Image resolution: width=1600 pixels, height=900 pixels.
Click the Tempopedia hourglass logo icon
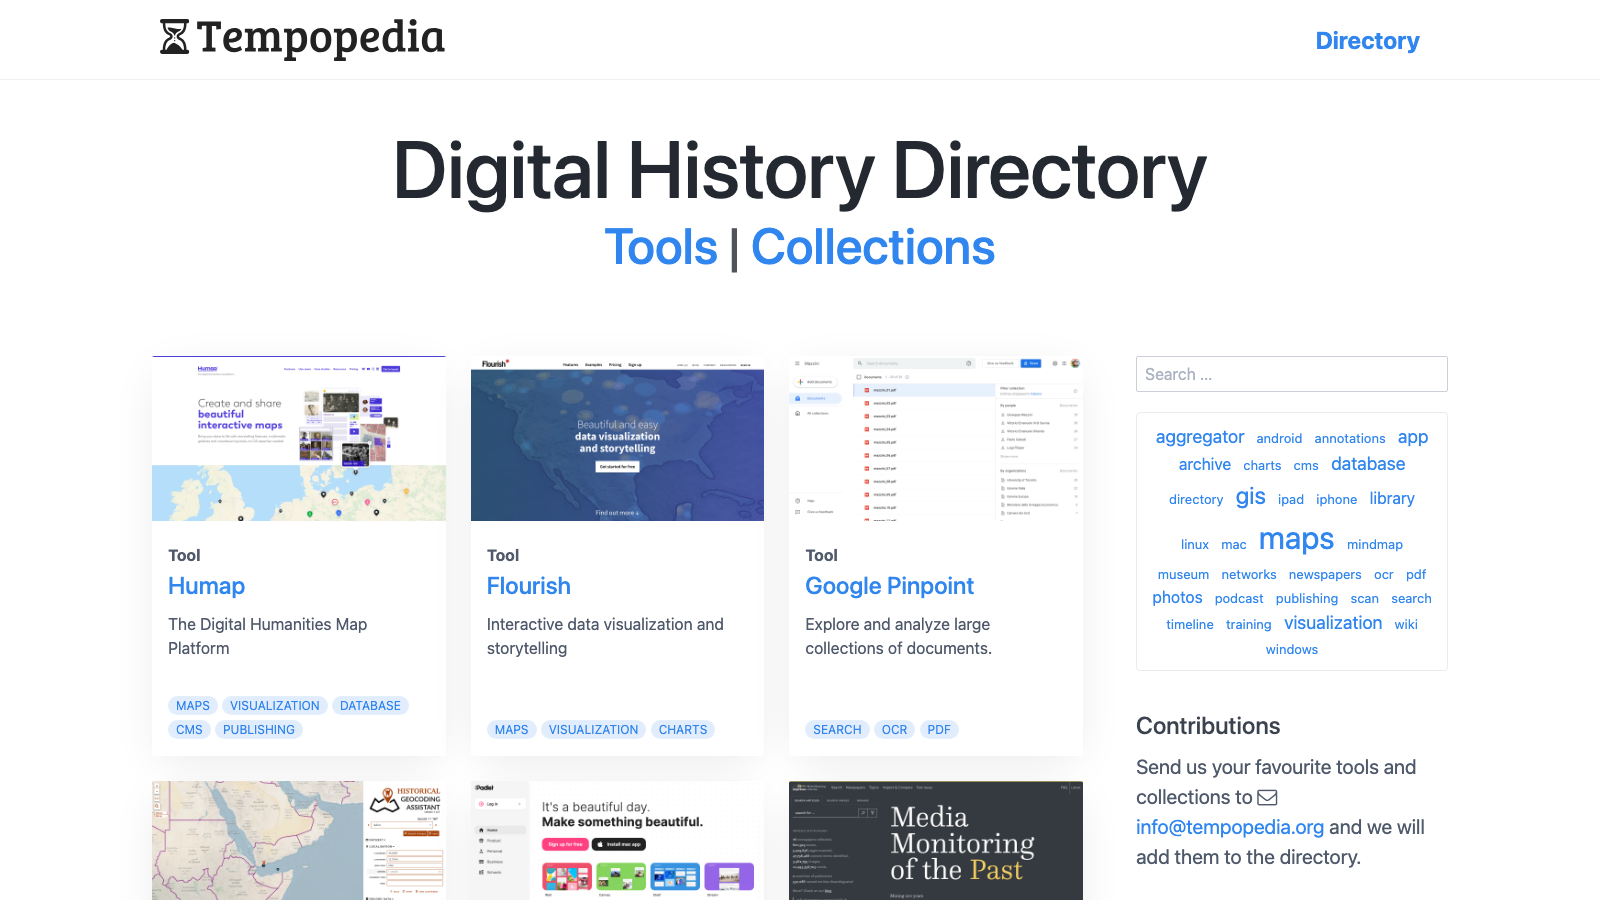pyautogui.click(x=172, y=38)
